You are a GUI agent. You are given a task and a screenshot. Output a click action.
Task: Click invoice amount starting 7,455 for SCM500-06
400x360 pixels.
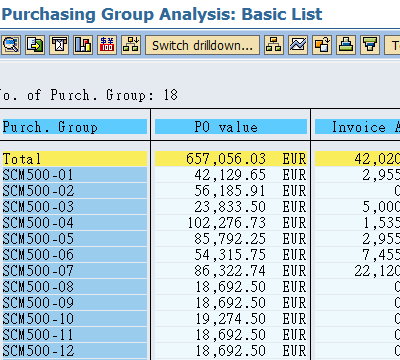point(357,255)
